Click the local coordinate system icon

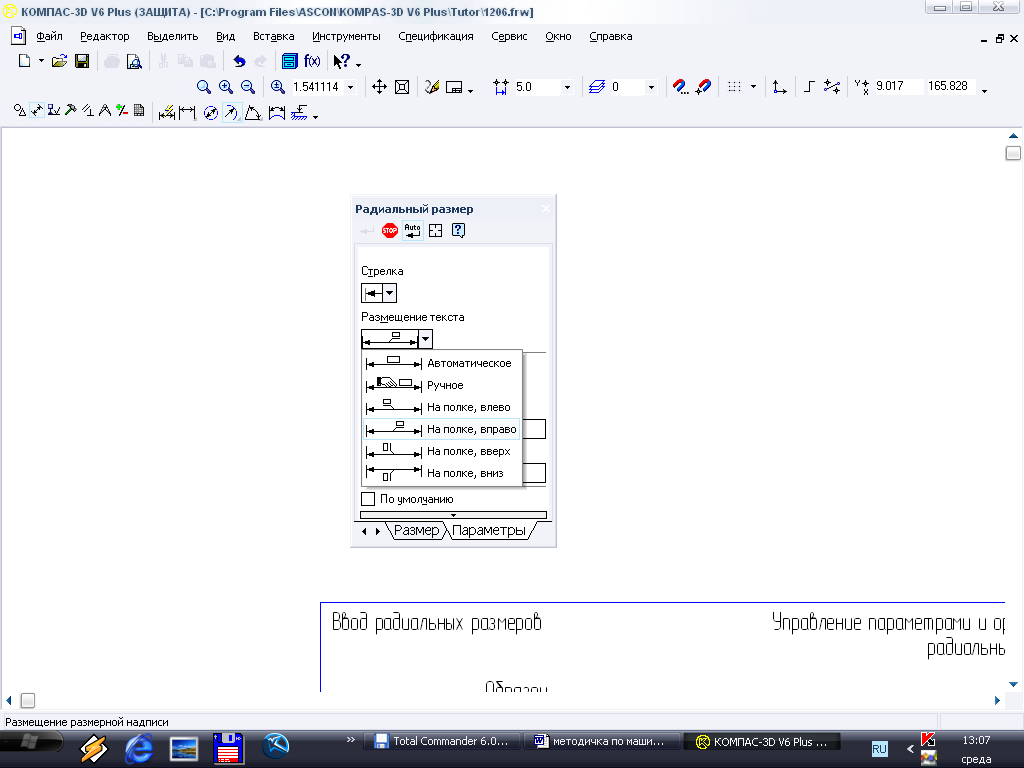[x=779, y=87]
